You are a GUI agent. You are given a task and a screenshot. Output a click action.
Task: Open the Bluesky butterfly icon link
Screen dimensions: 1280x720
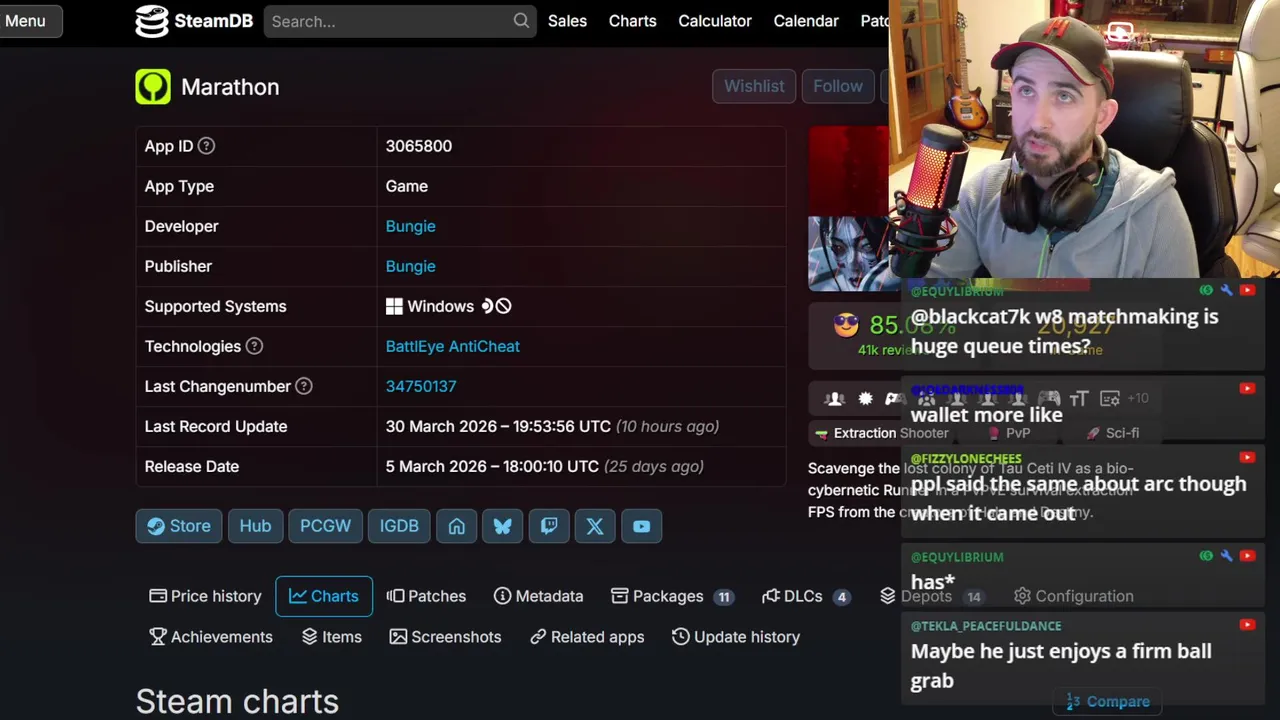pos(503,526)
